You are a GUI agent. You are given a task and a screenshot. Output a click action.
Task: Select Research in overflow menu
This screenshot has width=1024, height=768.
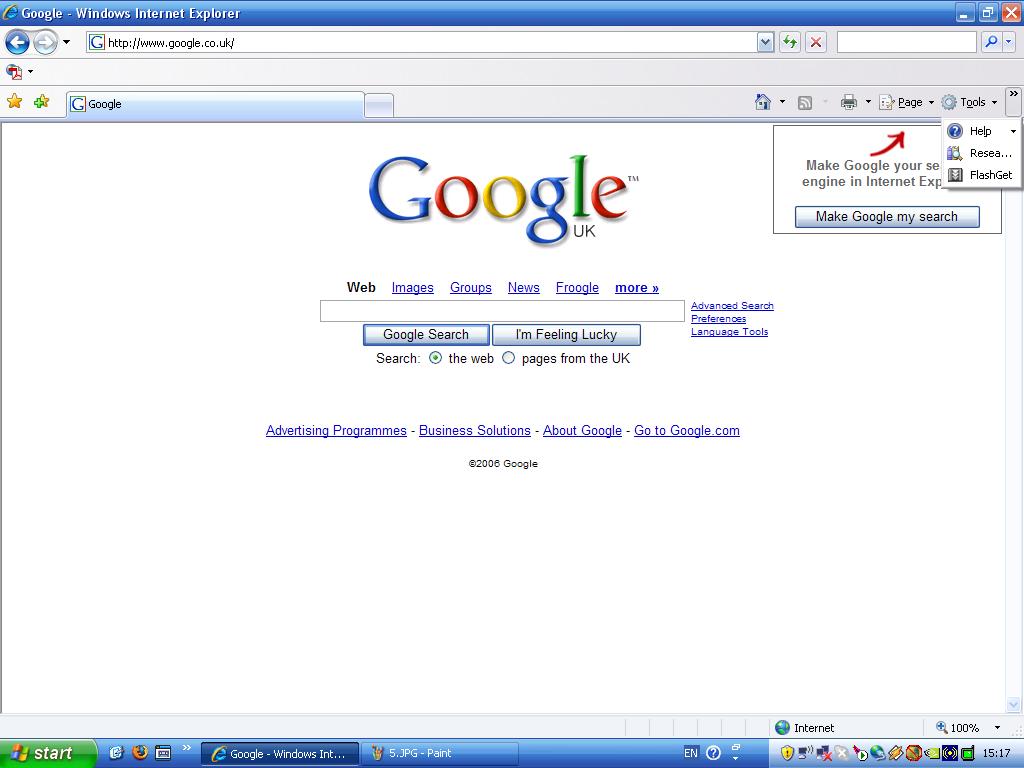tap(980, 153)
